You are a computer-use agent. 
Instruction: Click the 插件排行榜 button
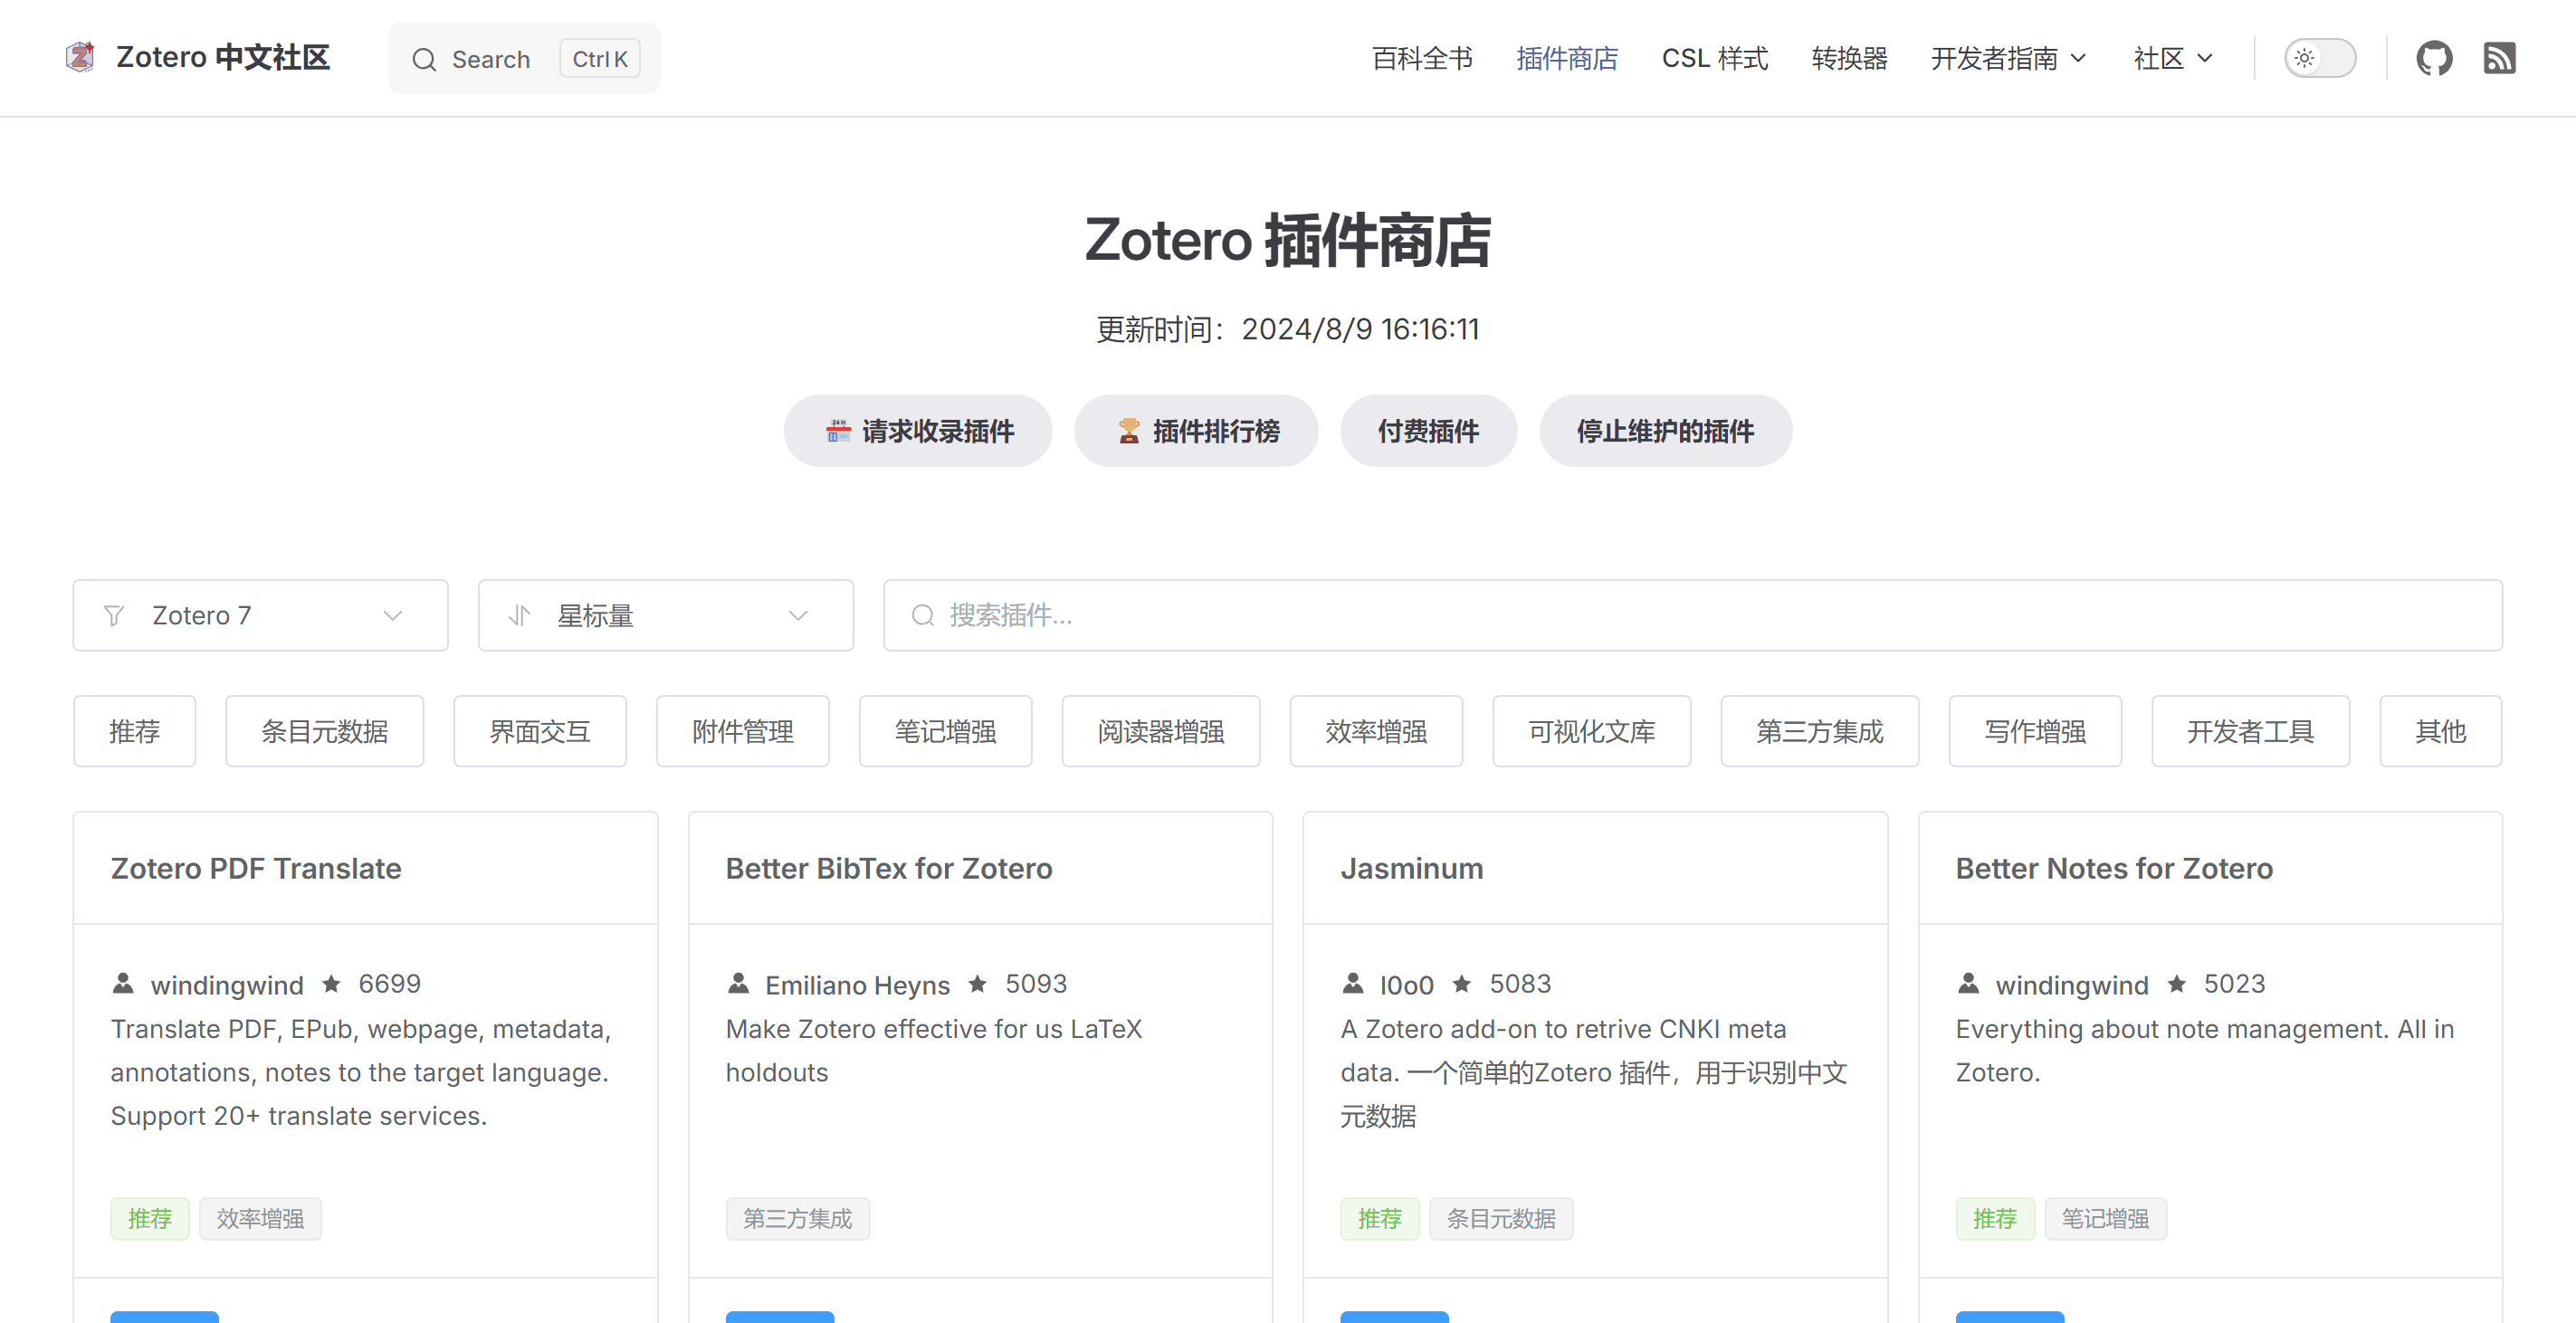tap(1196, 431)
